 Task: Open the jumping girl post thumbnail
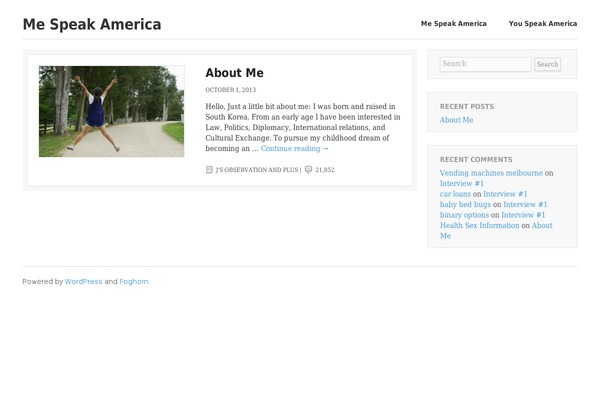click(111, 111)
